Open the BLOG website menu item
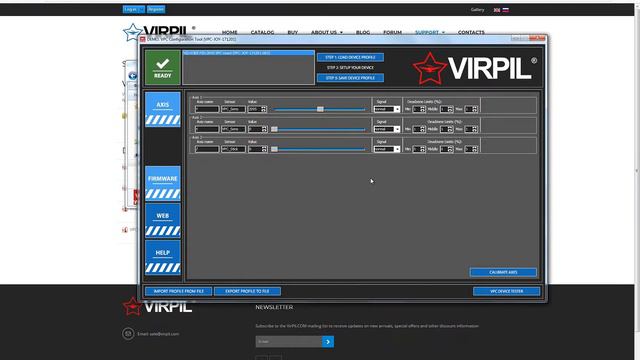 click(x=363, y=32)
